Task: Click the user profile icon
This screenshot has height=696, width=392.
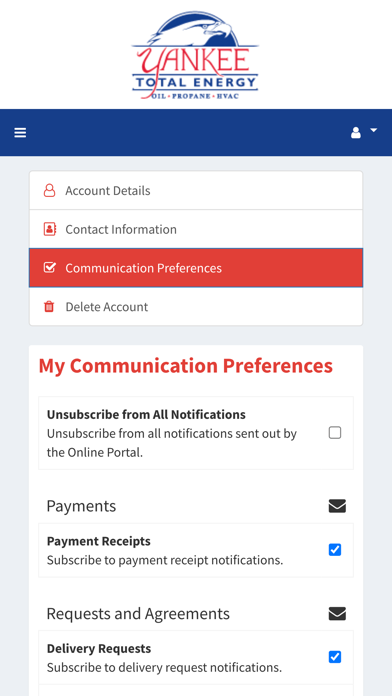Action: [356, 132]
